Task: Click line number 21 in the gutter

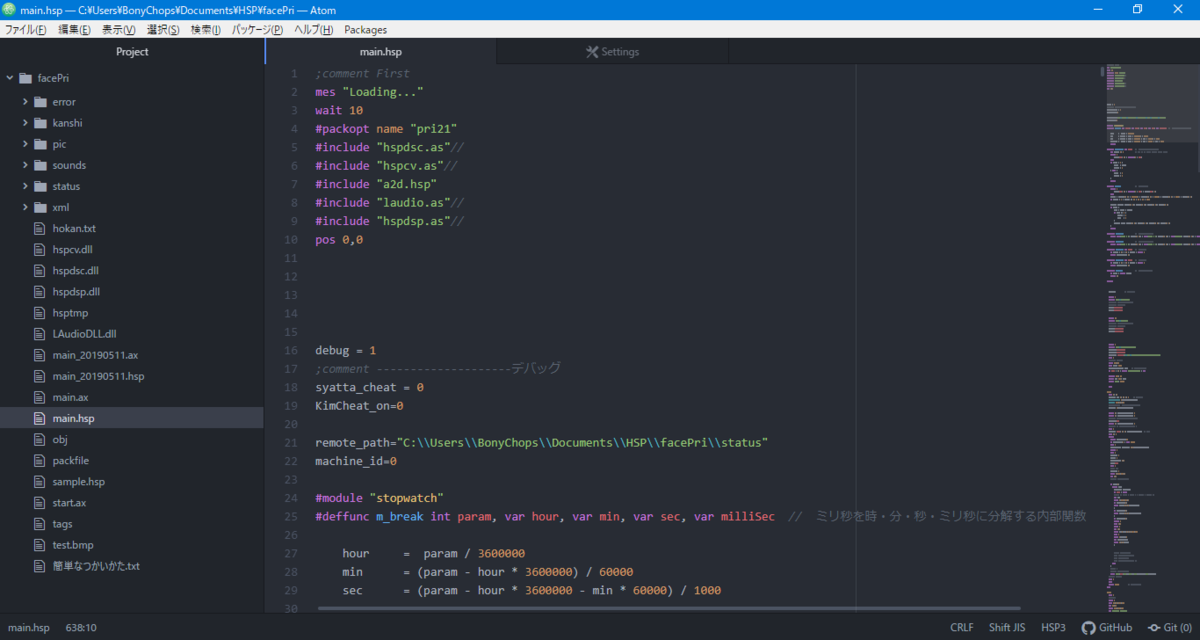Action: 291,443
